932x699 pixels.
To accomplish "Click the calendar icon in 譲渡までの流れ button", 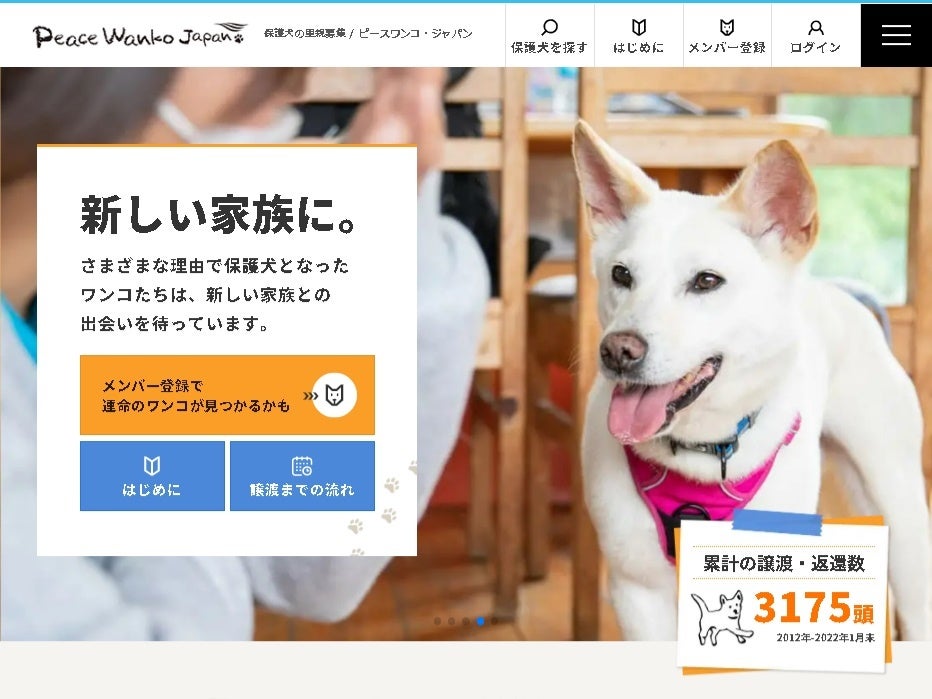I will (x=302, y=466).
